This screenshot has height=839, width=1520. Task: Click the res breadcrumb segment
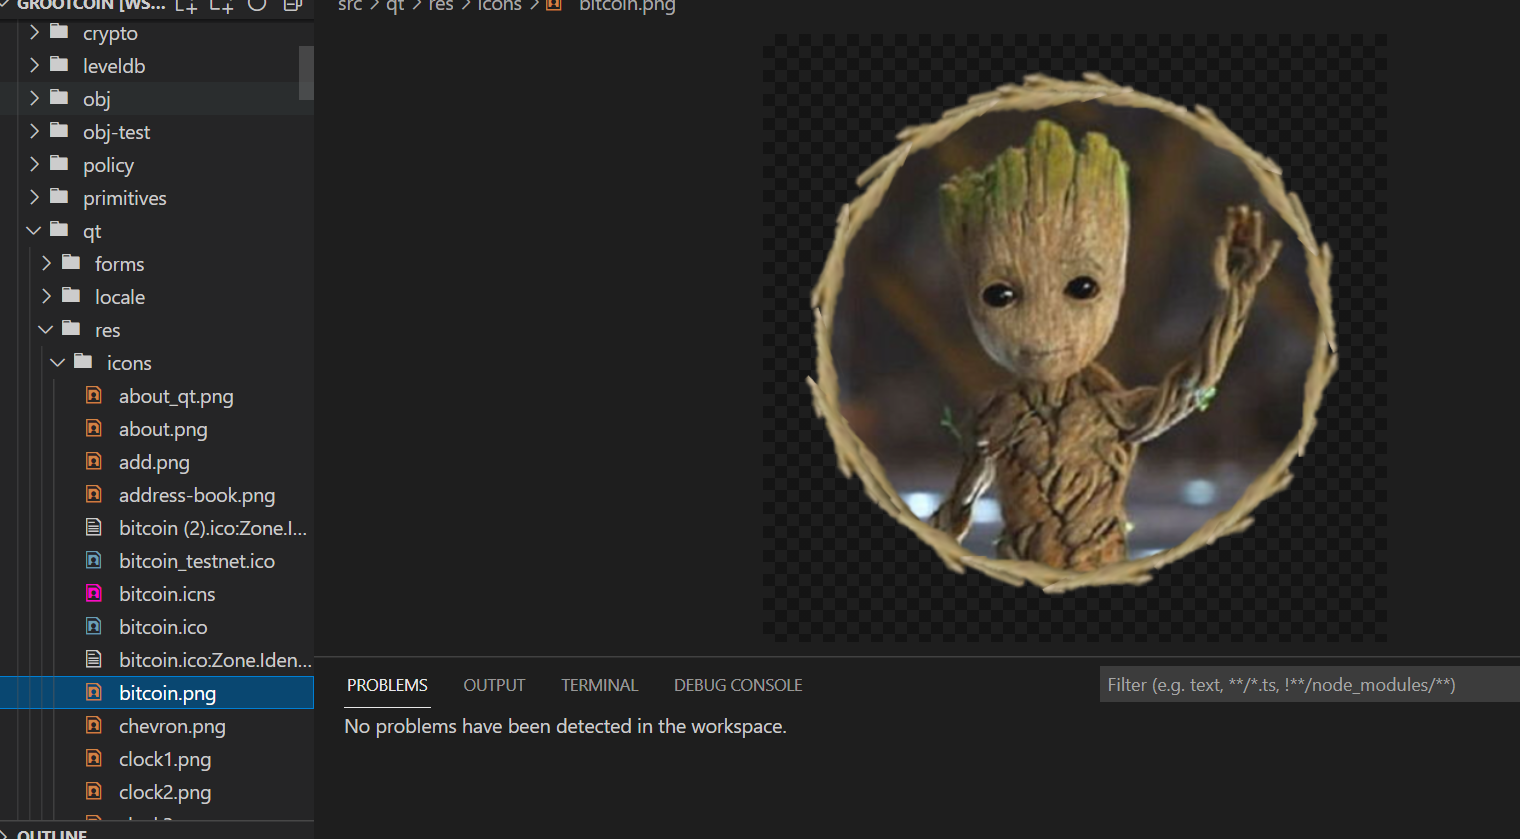tap(441, 5)
